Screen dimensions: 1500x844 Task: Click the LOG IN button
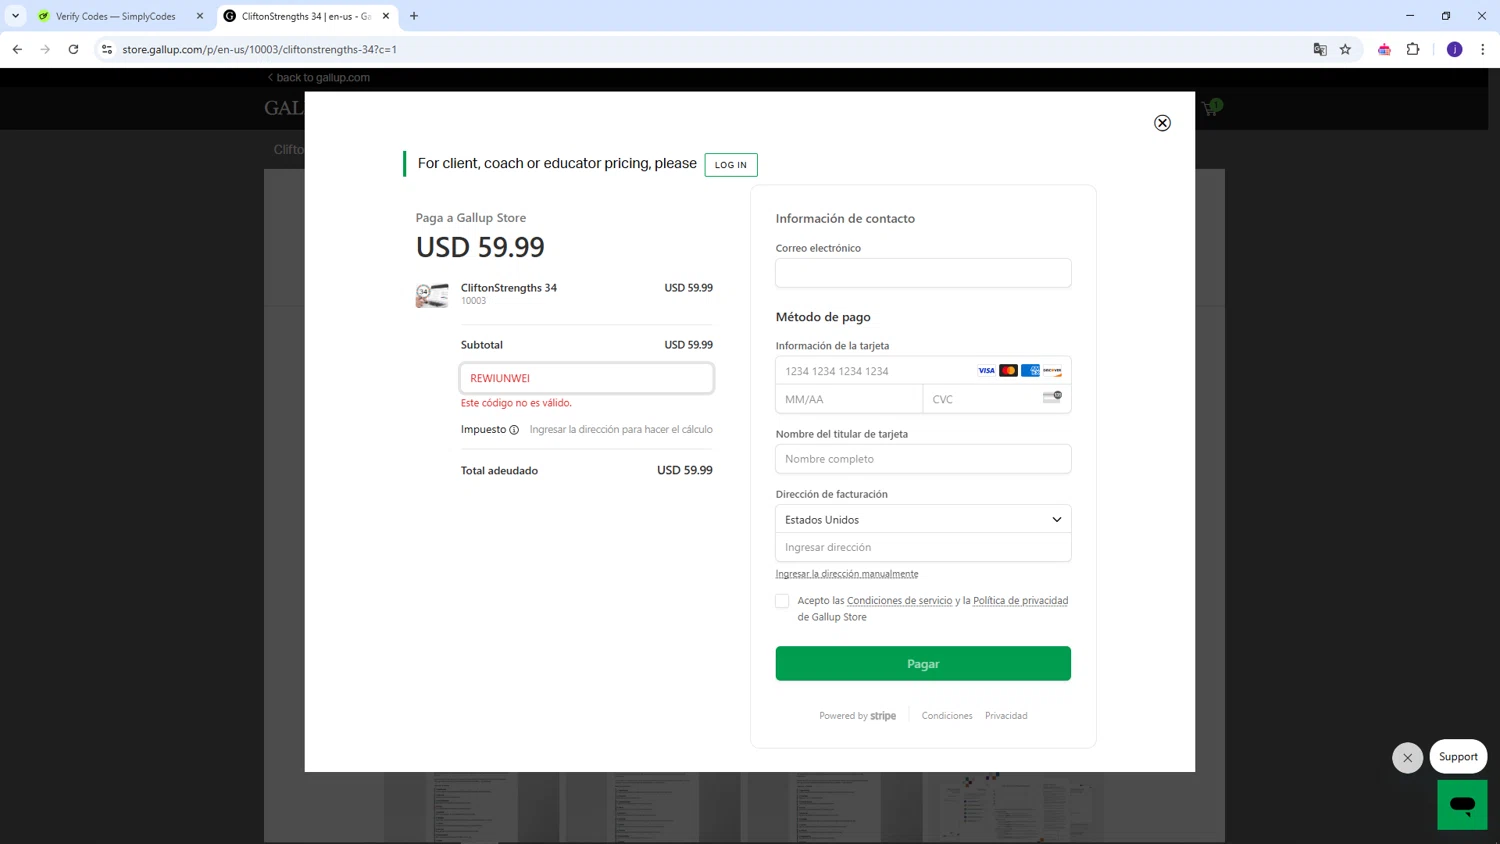point(731,165)
